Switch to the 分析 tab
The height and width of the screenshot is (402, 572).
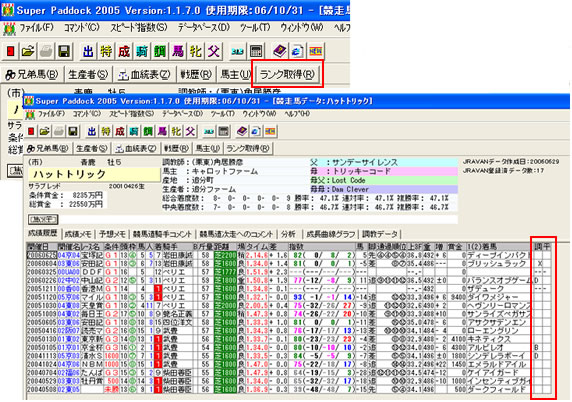289,234
